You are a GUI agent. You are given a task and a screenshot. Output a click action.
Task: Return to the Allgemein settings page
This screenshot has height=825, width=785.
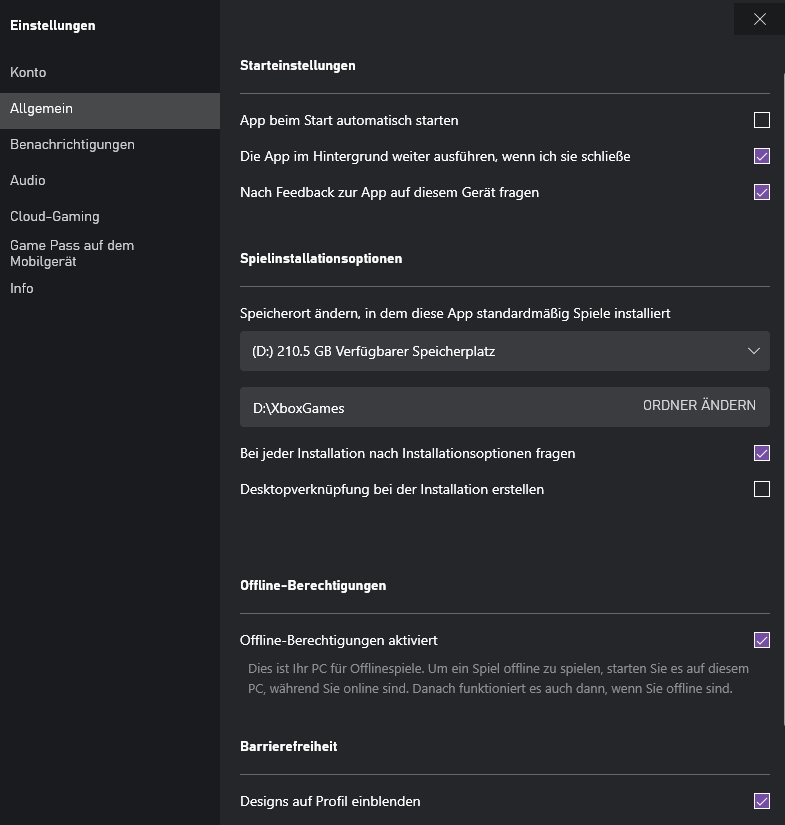(x=41, y=107)
